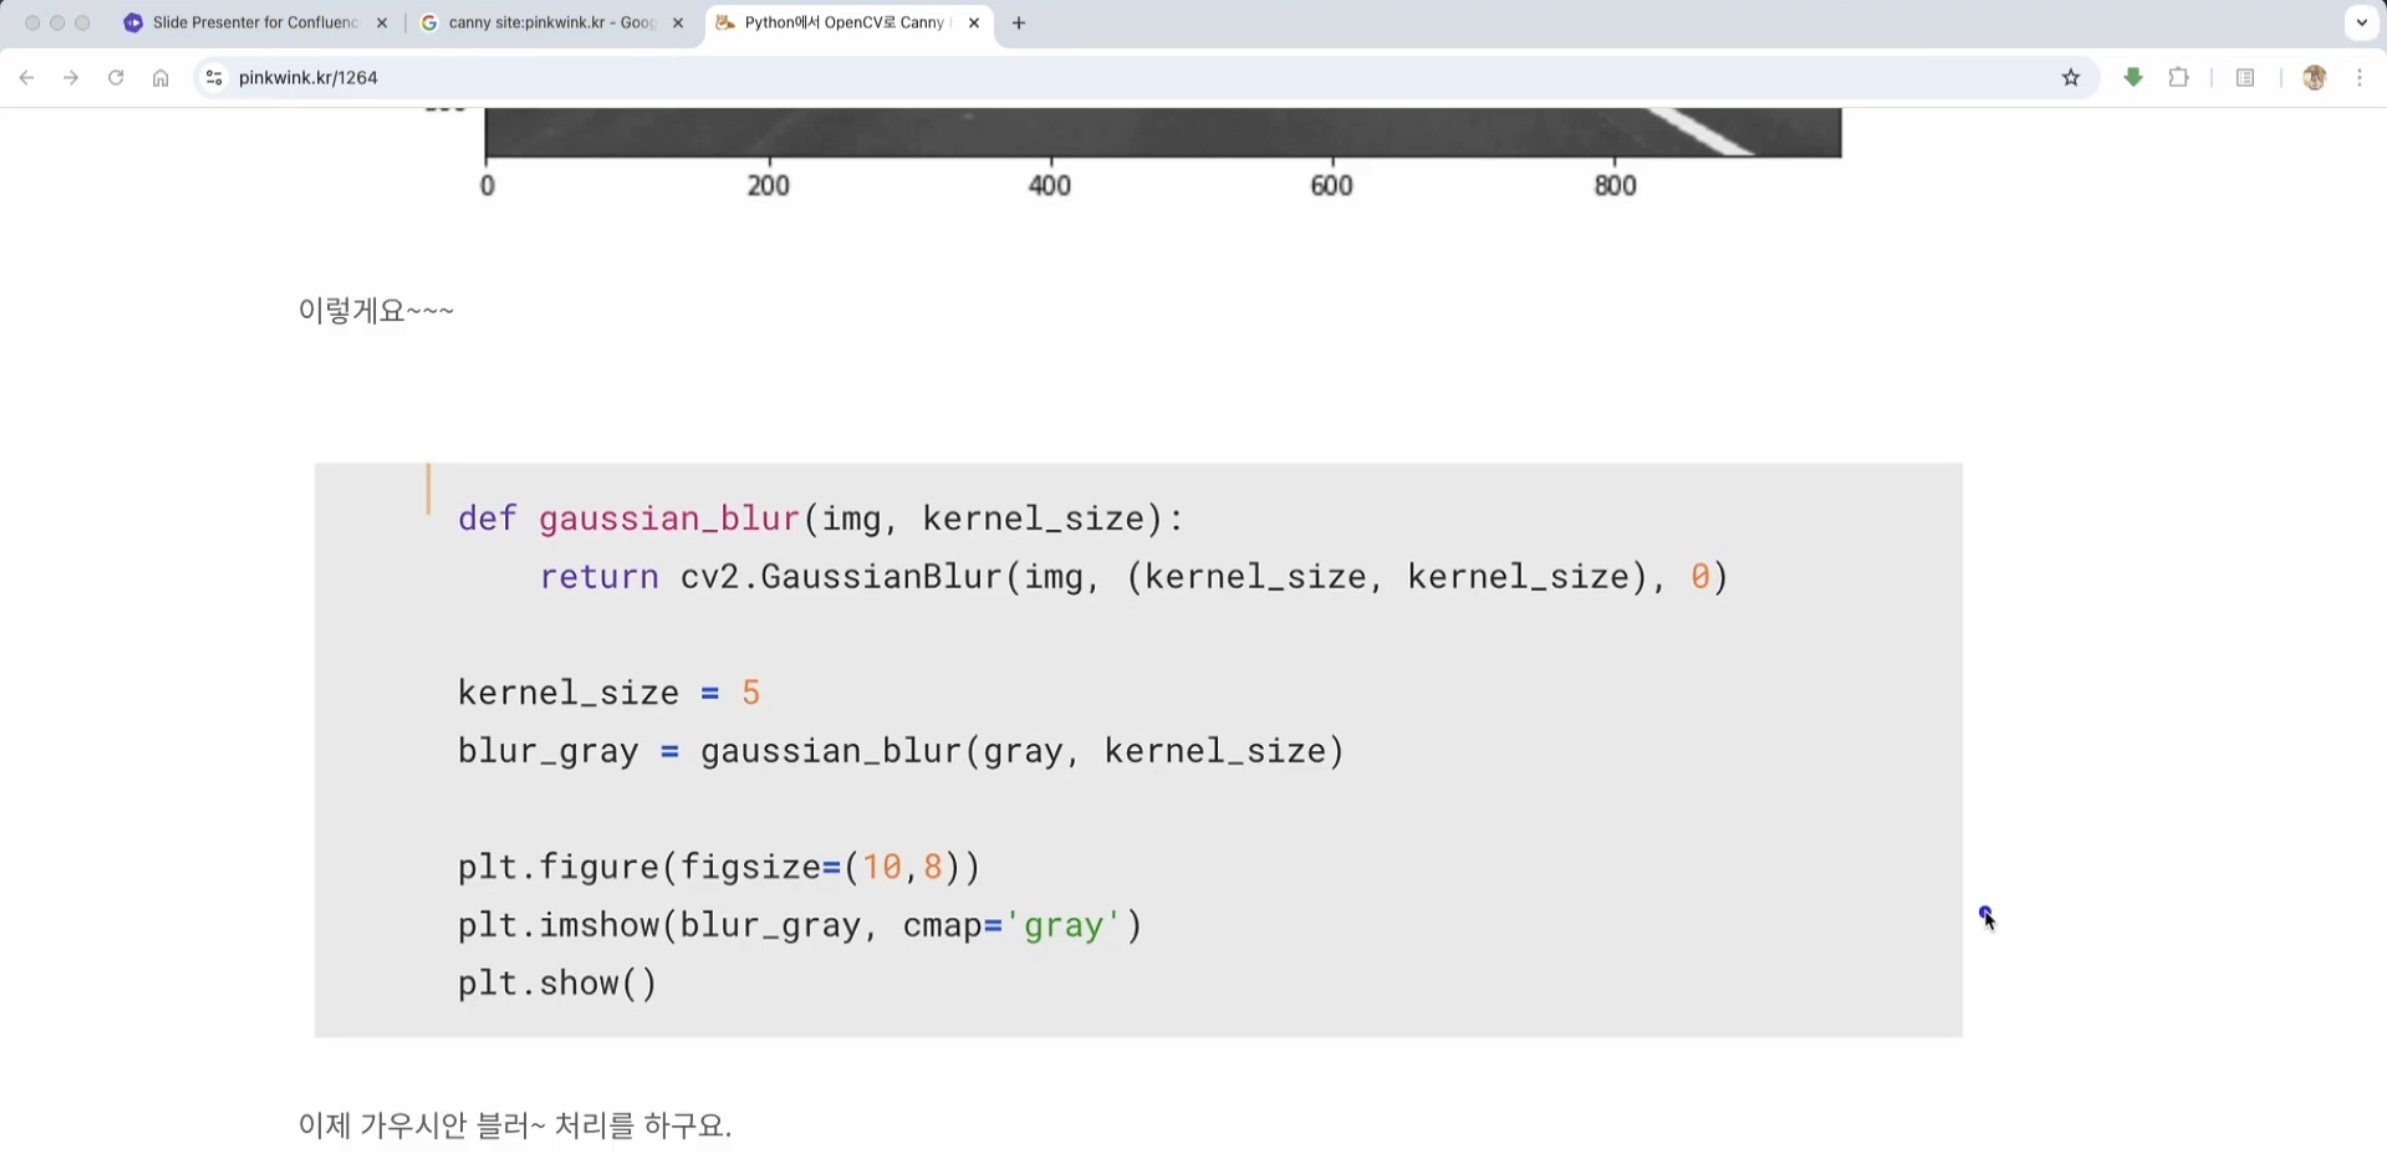The image size is (2387, 1174).
Task: Open the Chrome three-dot menu
Action: [x=2360, y=77]
